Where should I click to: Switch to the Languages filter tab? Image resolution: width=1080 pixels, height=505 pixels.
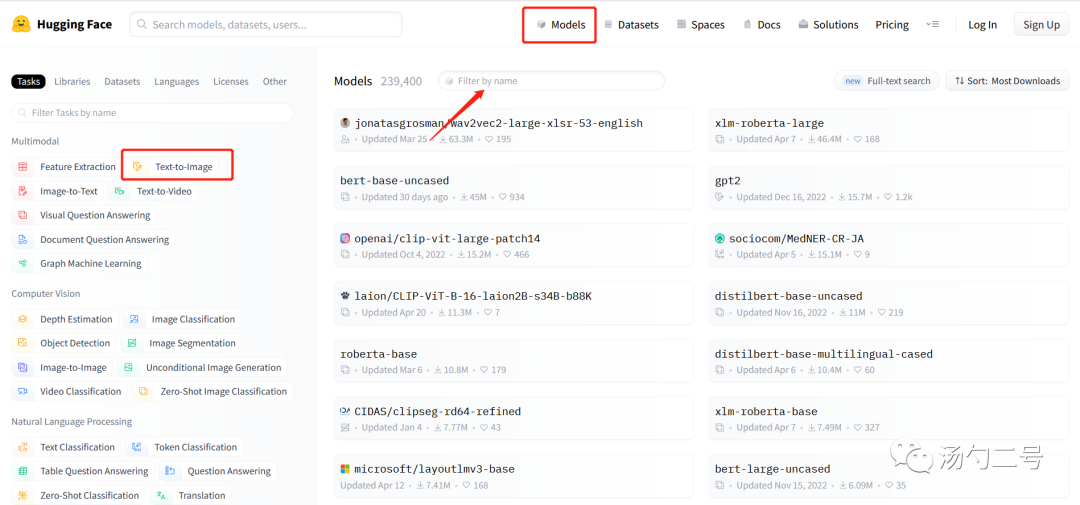176,81
